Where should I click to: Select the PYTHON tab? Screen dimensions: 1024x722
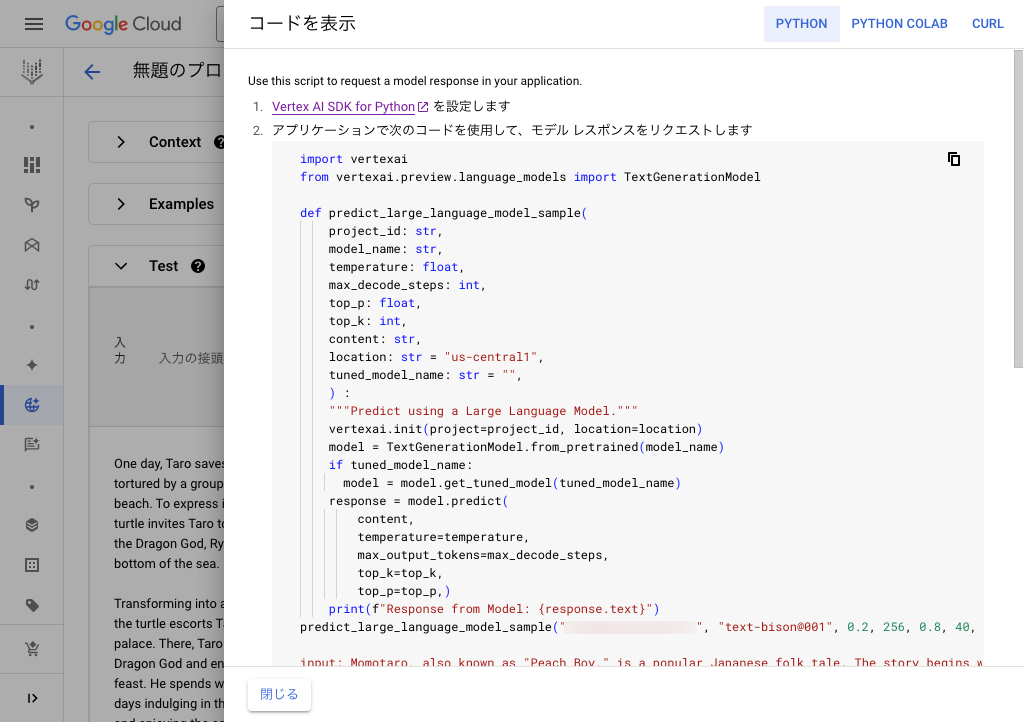tap(801, 24)
